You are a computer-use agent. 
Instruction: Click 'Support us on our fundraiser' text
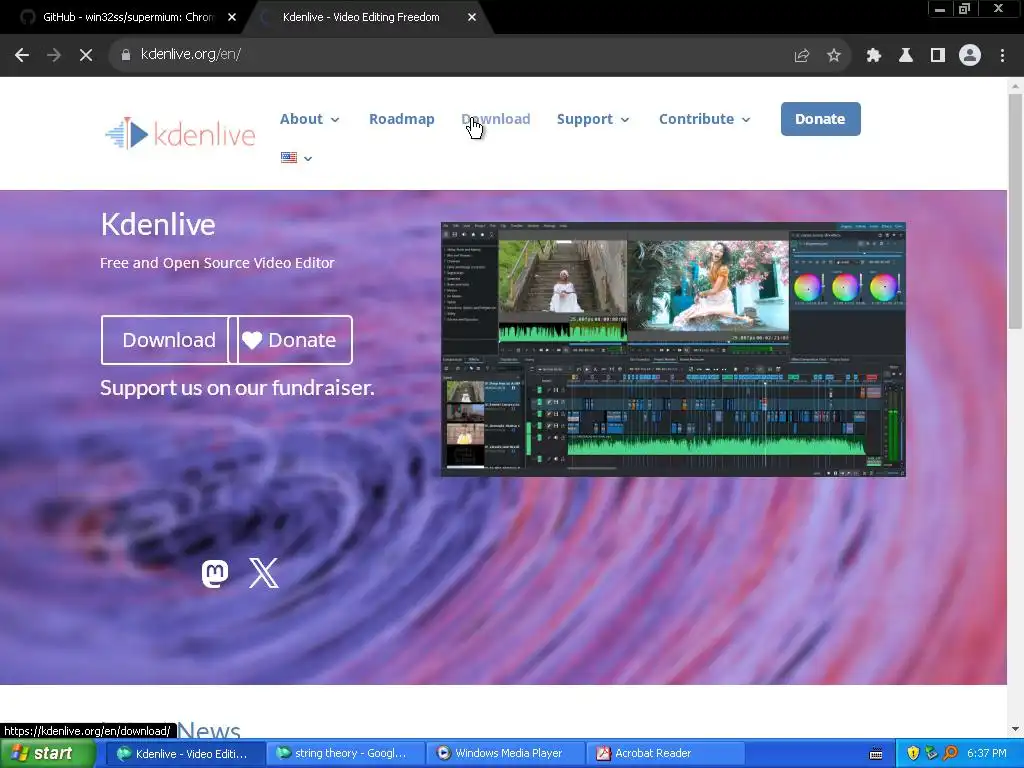pyautogui.click(x=237, y=388)
